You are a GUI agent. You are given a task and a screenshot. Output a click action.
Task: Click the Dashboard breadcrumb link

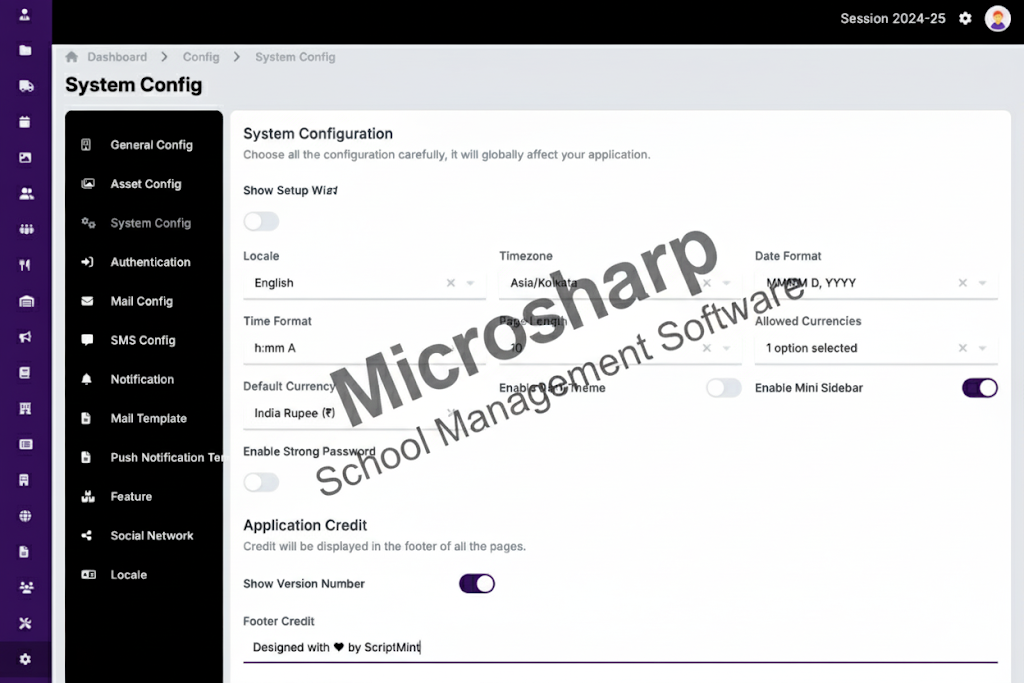[x=117, y=57]
